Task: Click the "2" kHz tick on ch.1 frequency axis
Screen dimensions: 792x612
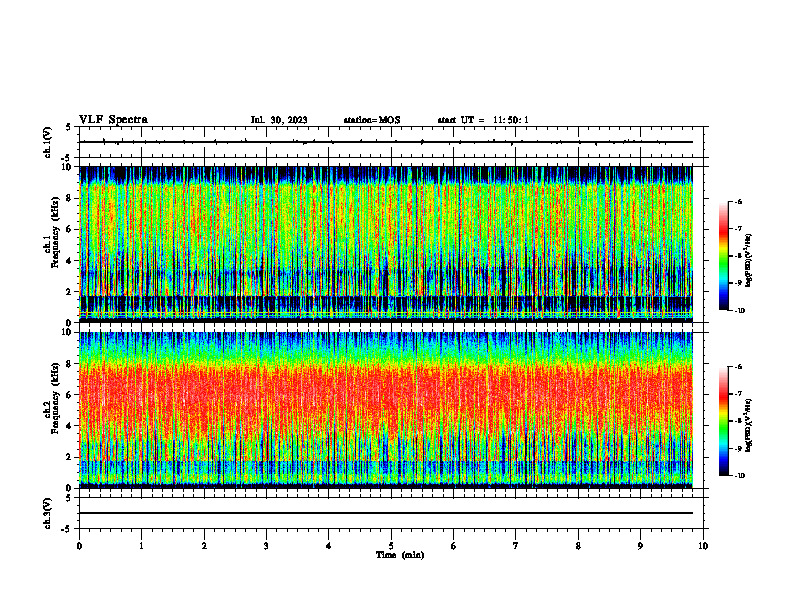Action: [70, 292]
